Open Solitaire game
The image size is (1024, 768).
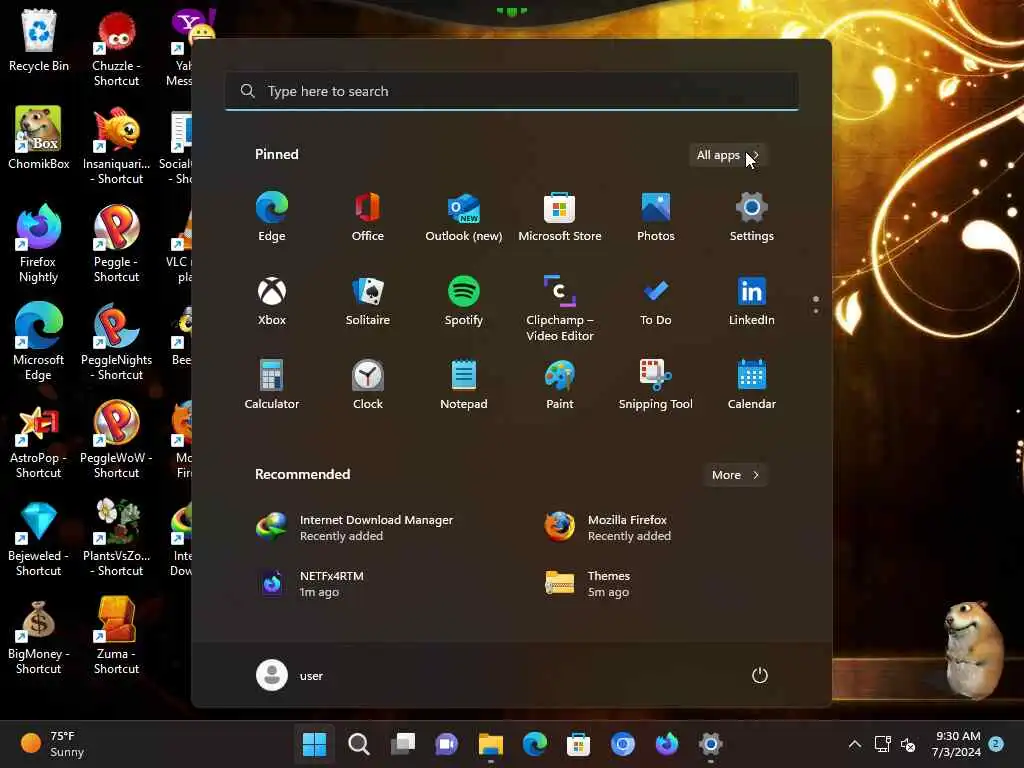click(x=368, y=301)
